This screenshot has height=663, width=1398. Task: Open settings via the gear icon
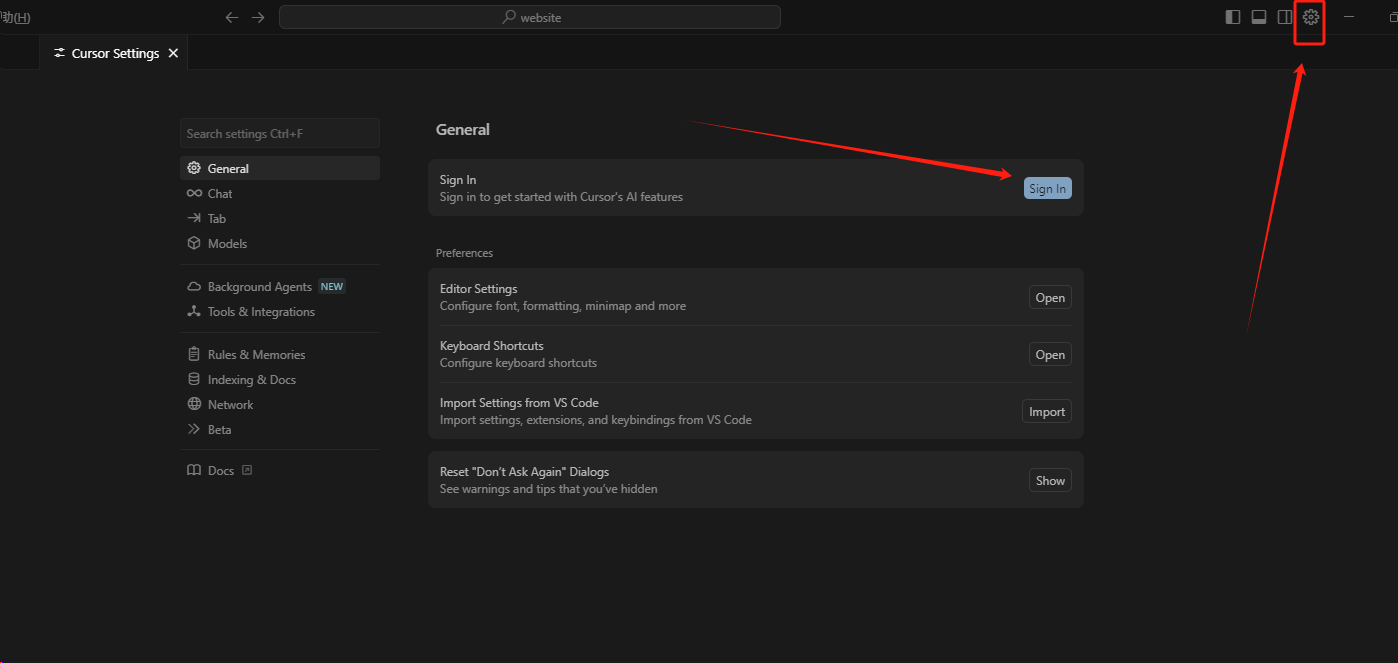click(1310, 17)
